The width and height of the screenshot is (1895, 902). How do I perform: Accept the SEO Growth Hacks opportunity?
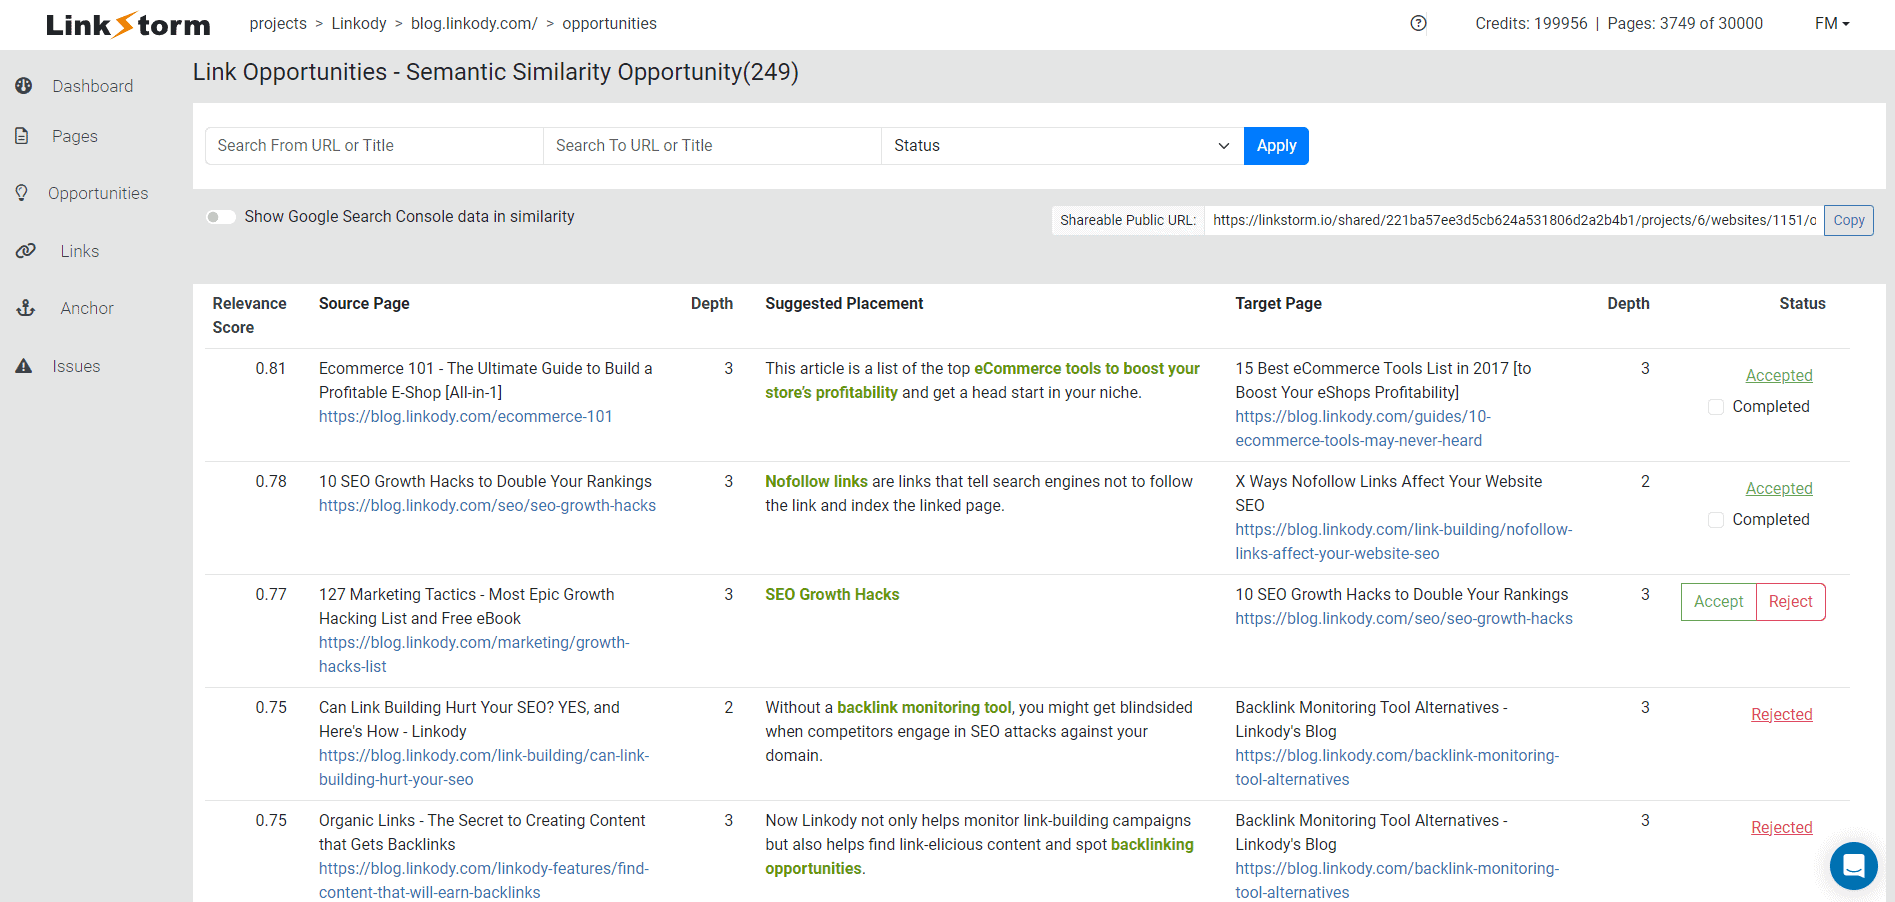click(x=1718, y=601)
